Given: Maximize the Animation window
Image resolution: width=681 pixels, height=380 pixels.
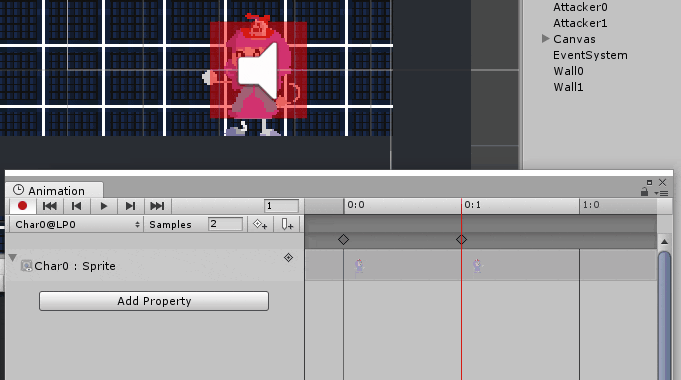Looking at the screenshot, I should coord(649,182).
